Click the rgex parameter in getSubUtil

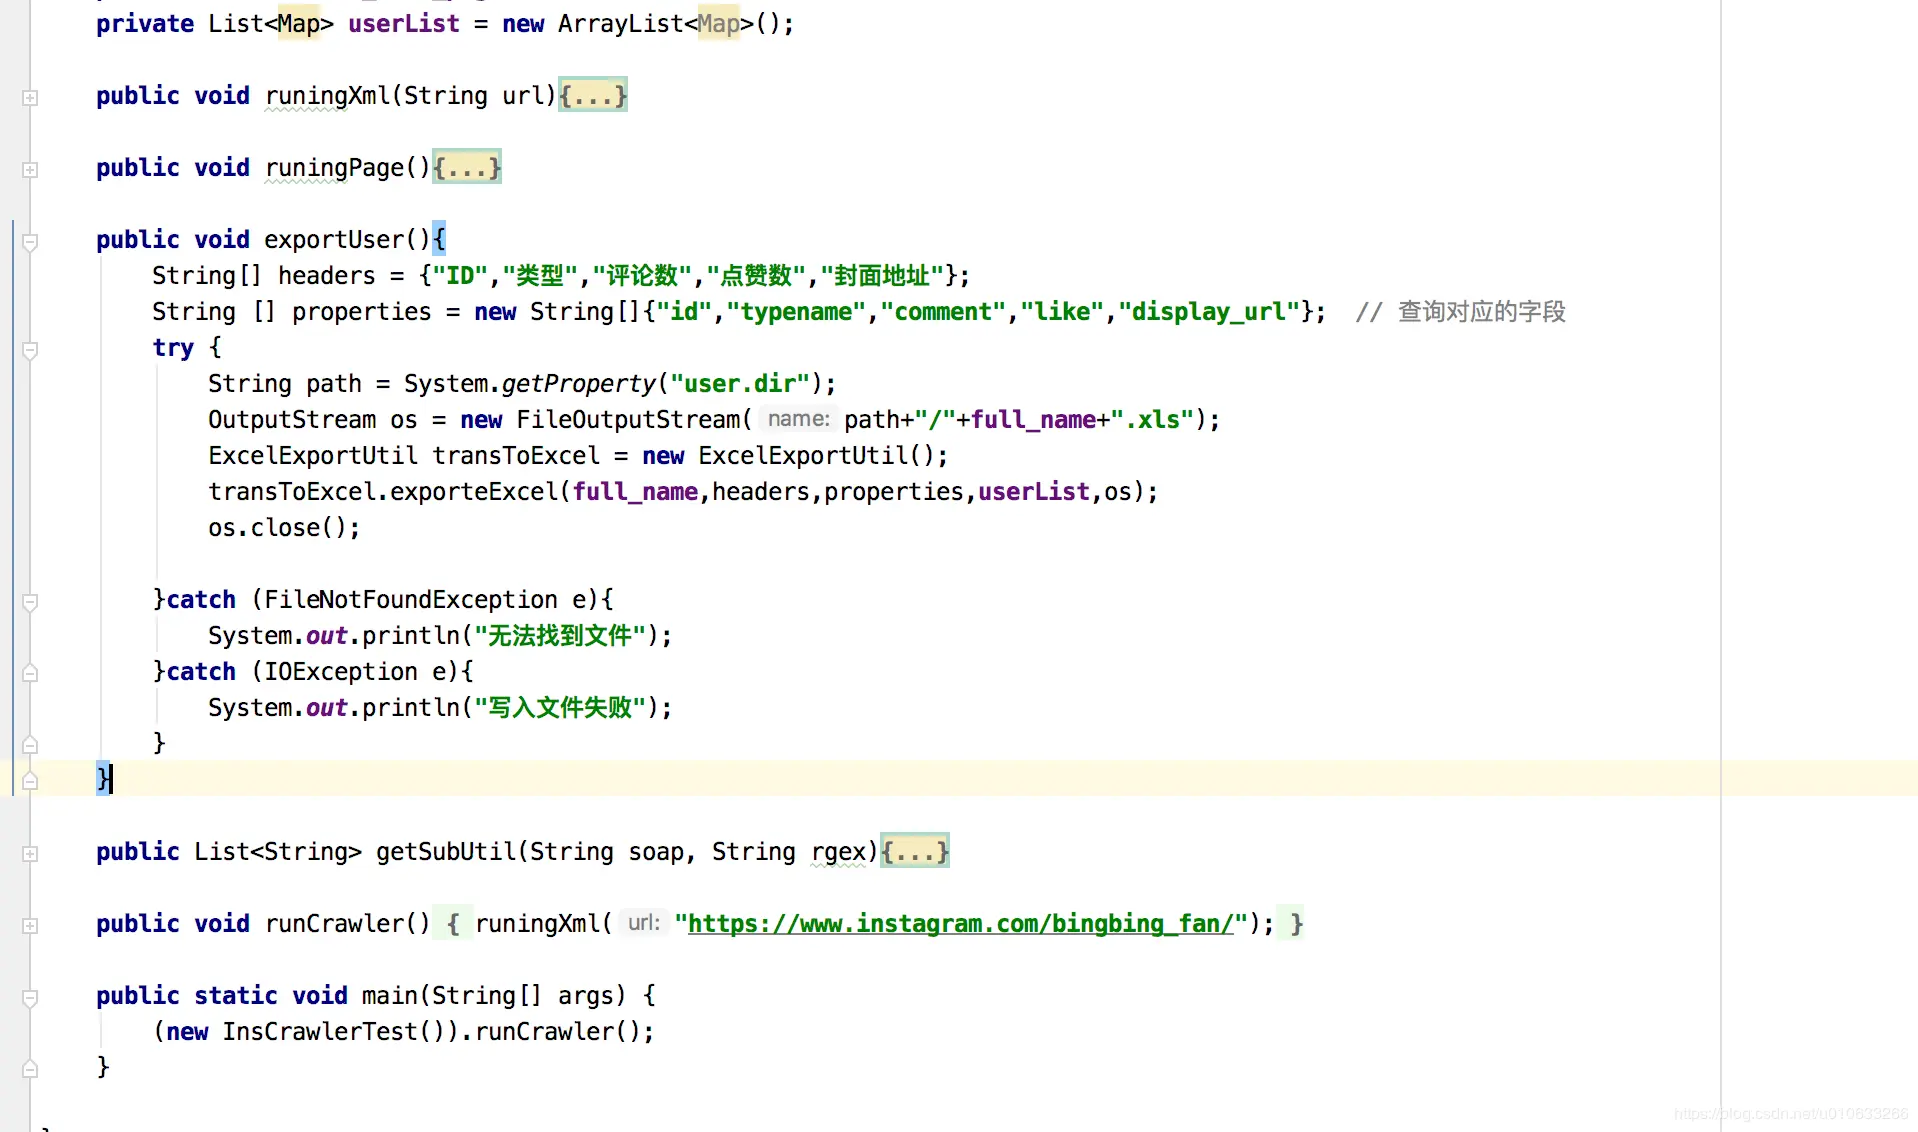tap(838, 851)
